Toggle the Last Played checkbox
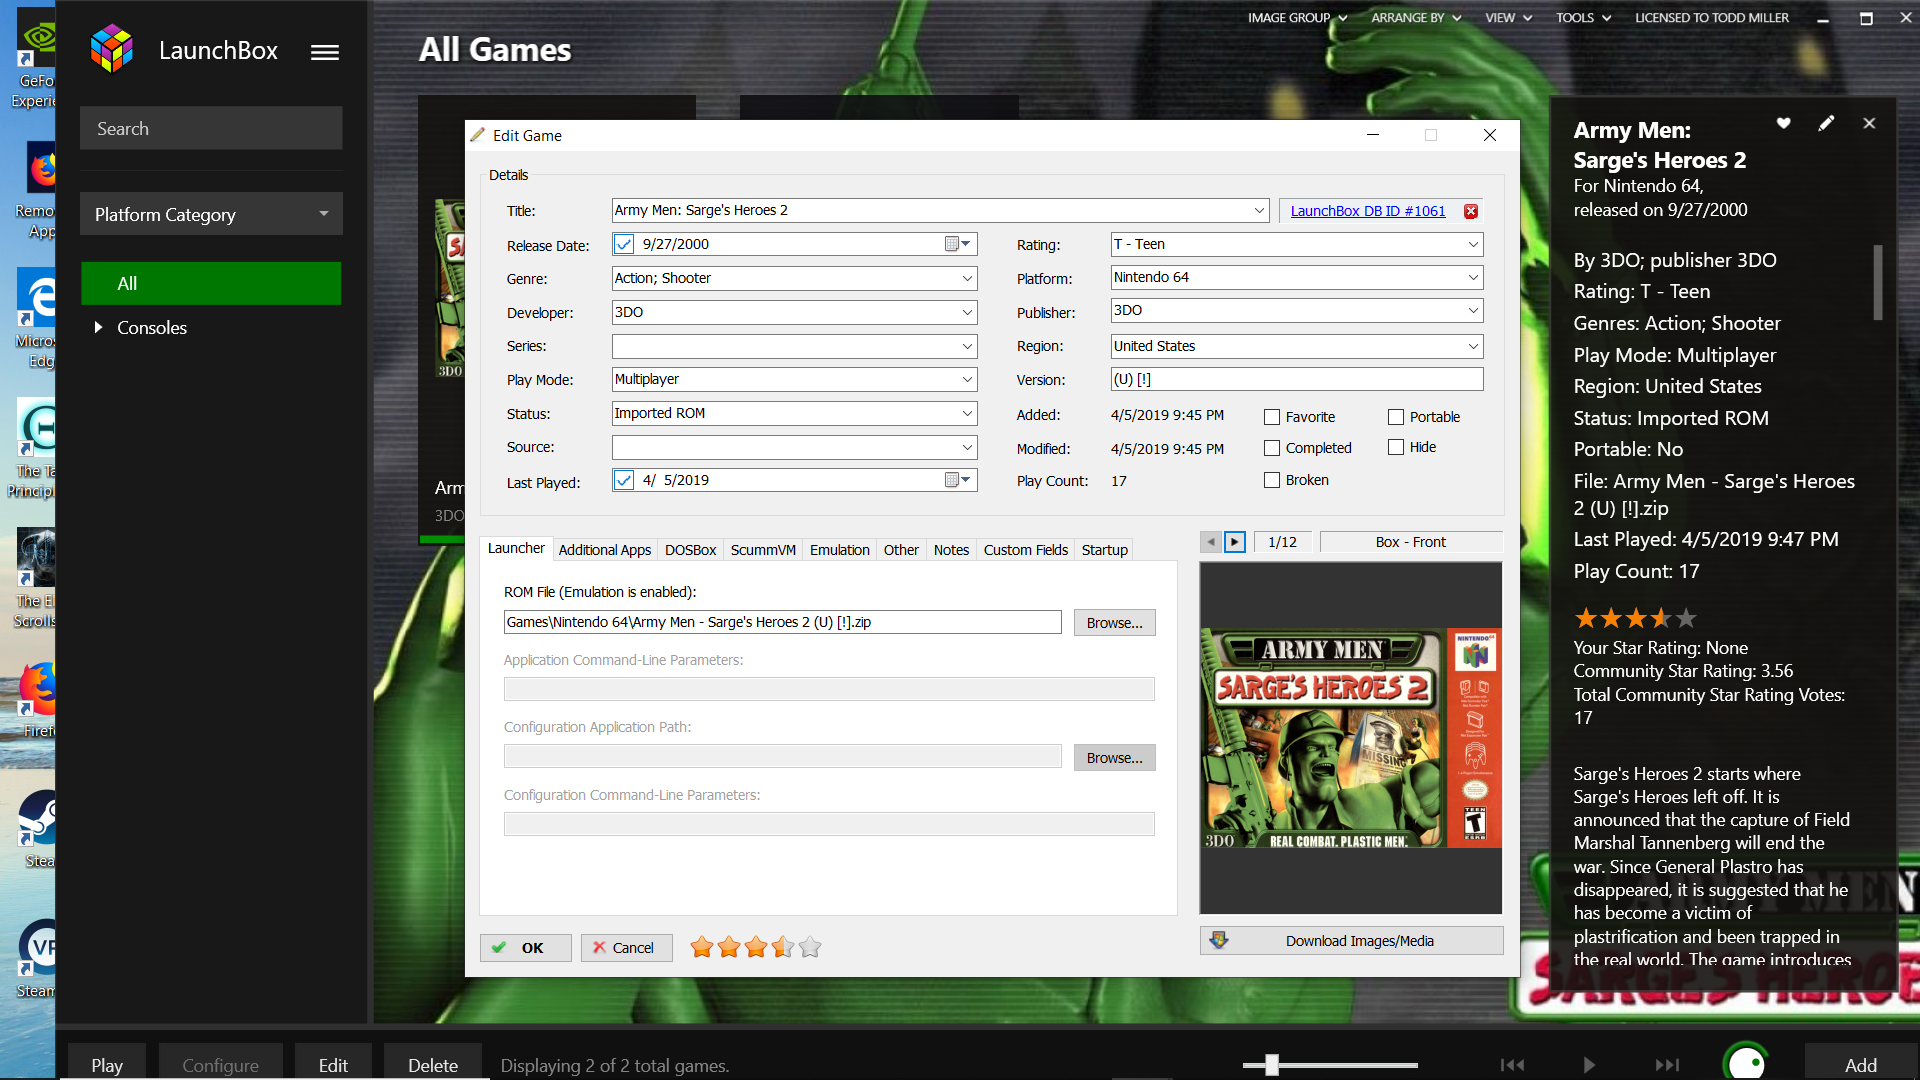This screenshot has width=1920, height=1080. click(624, 480)
